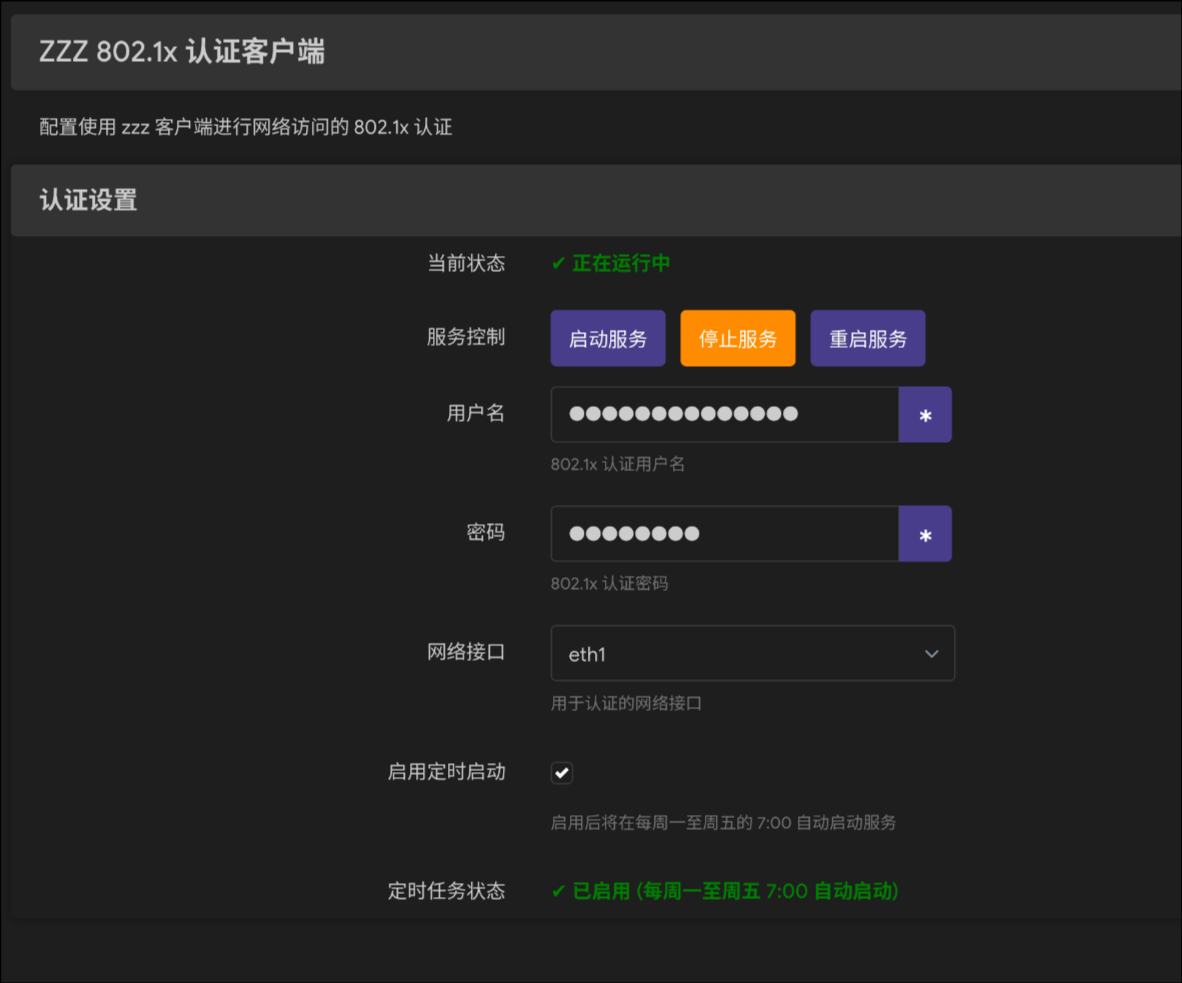Focus the 密码 input field
1182x983 pixels.
(724, 534)
